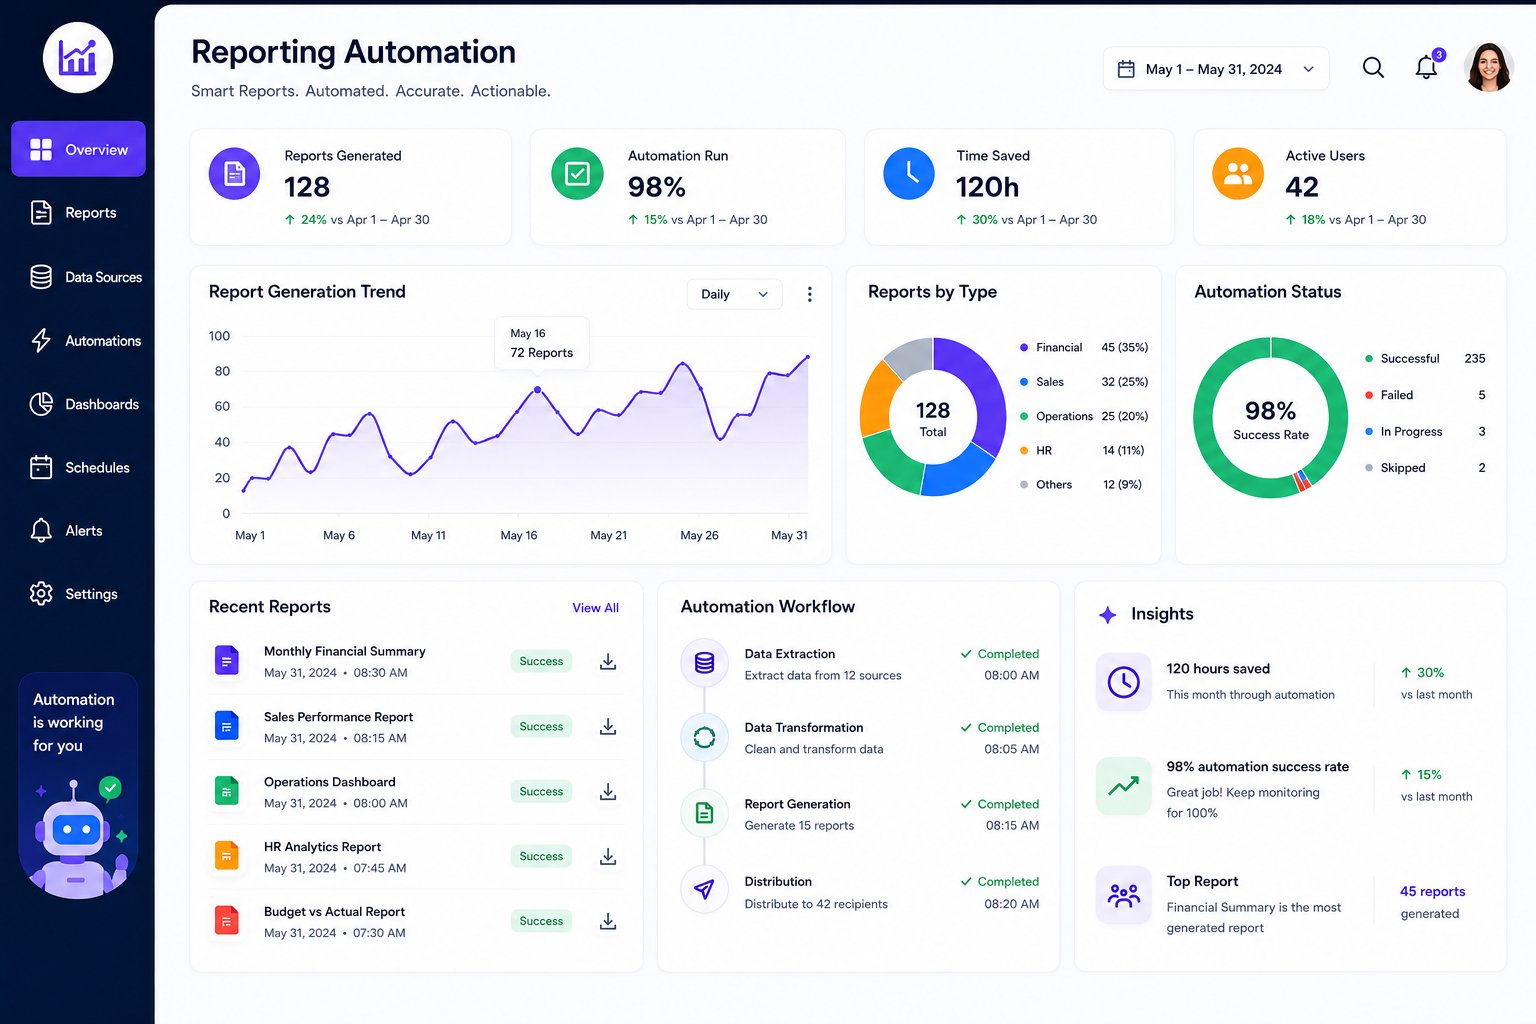Click the Distribution paper plane icon
Screen dimensions: 1536x1024
[x=704, y=890]
